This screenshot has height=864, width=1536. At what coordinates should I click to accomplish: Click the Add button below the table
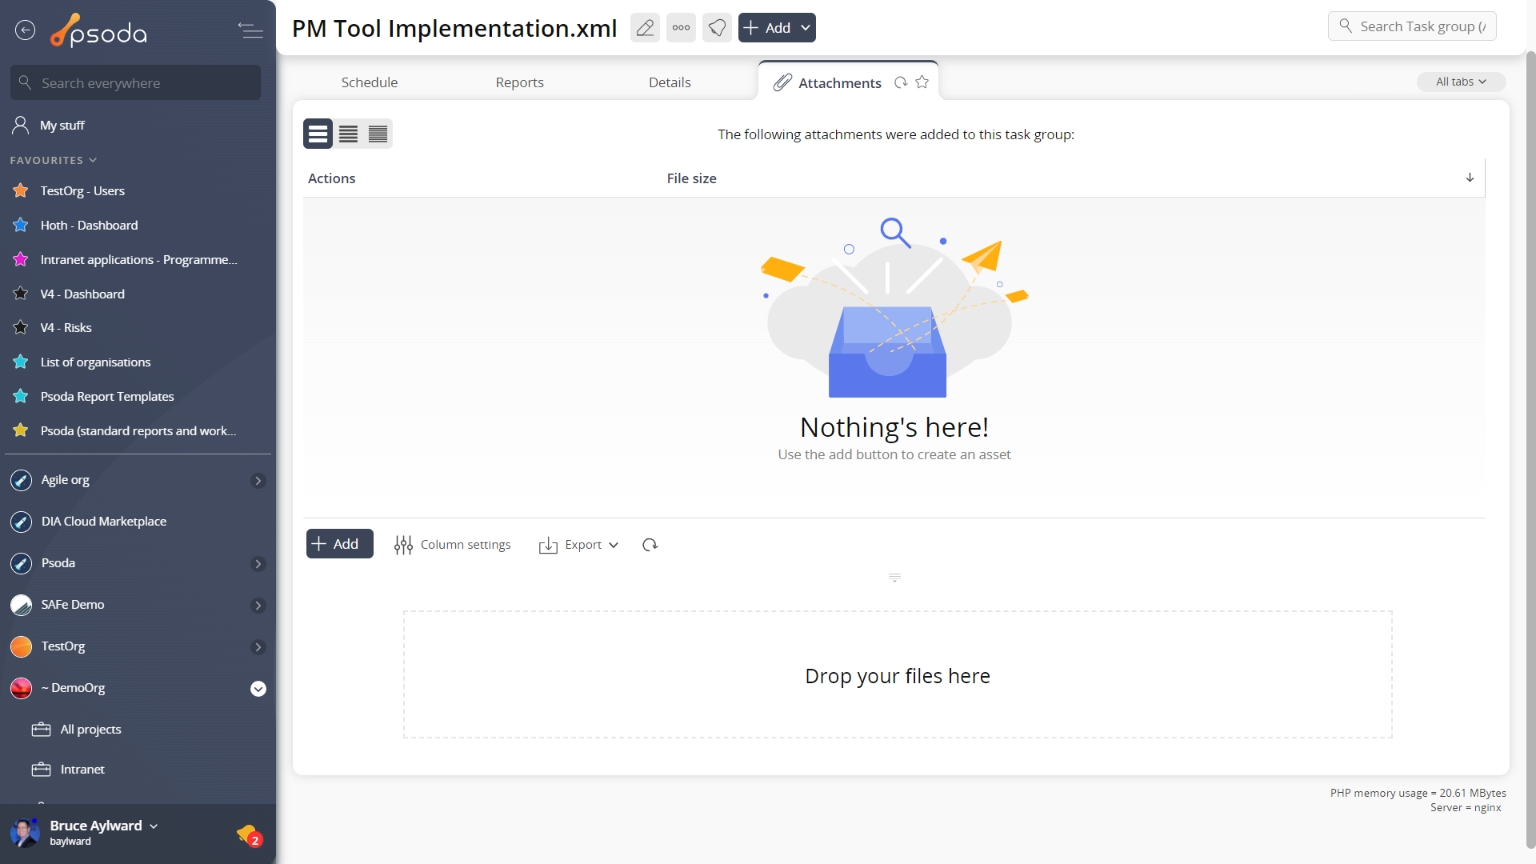coord(339,544)
